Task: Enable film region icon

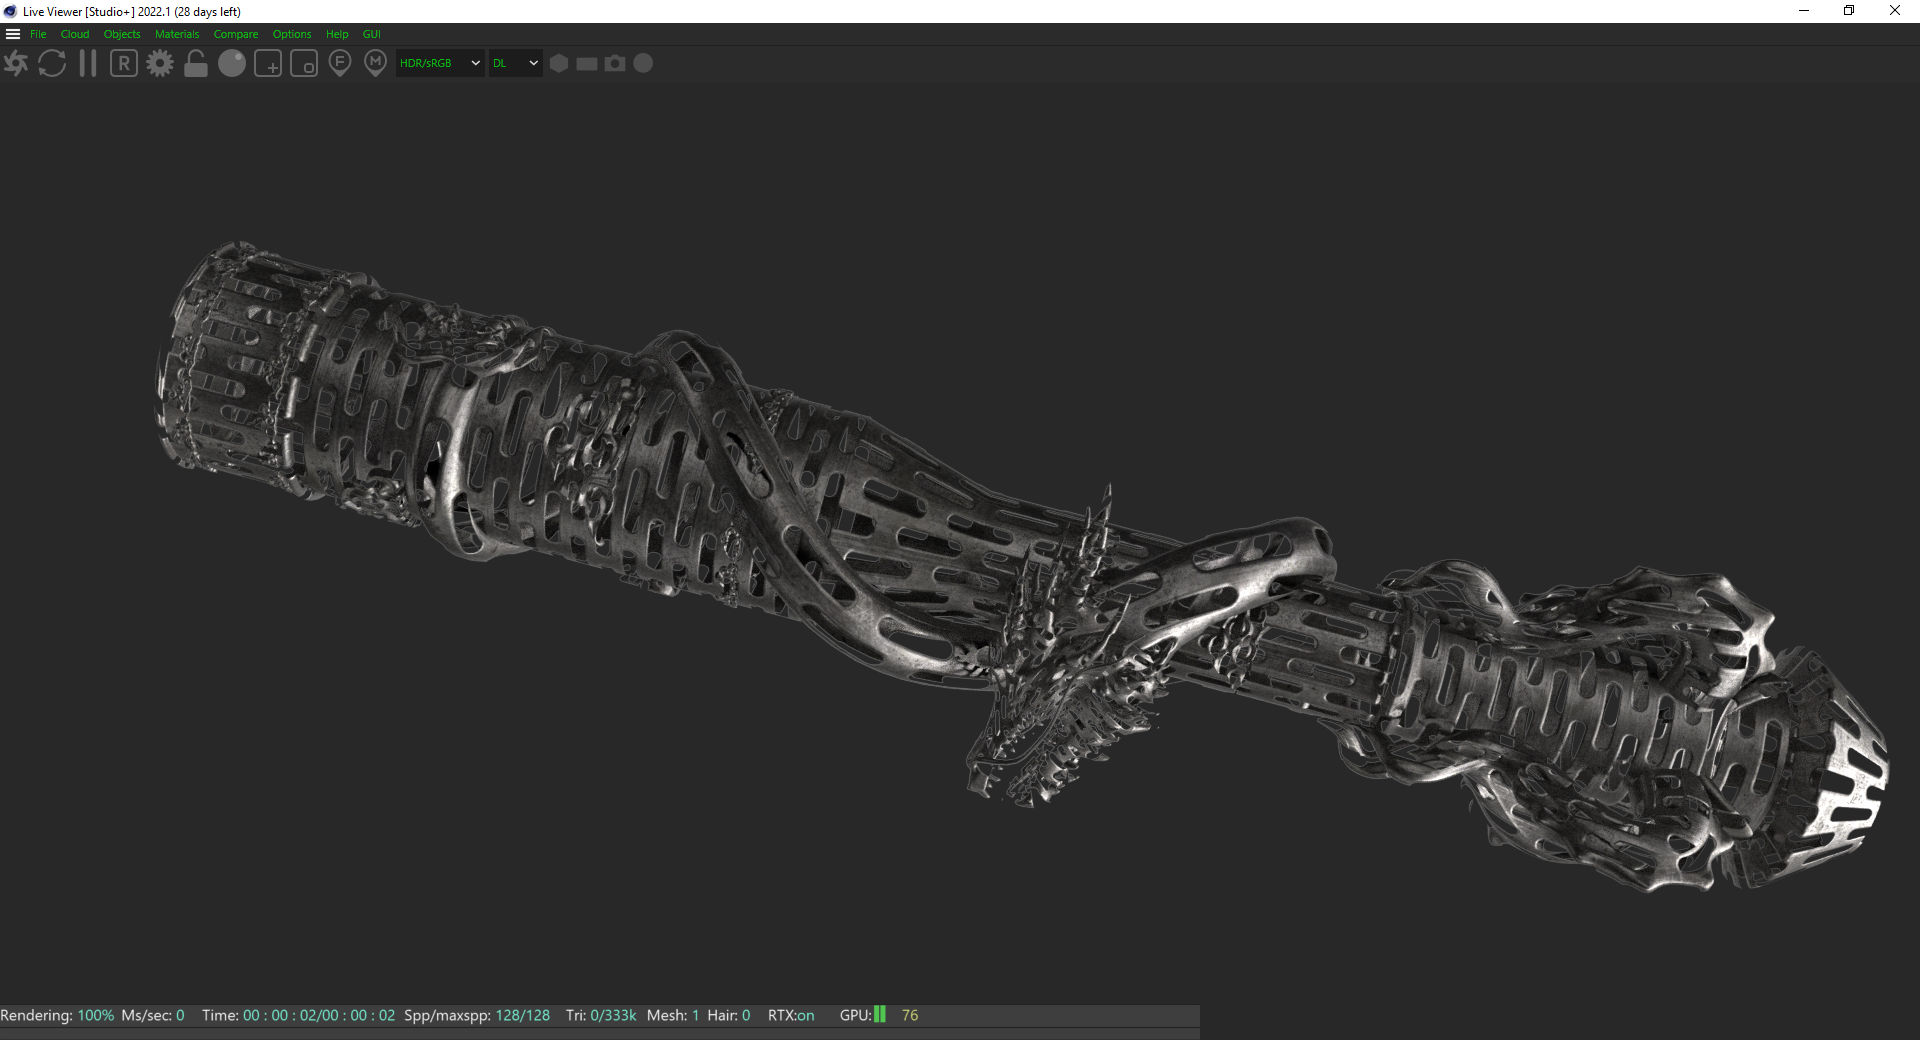Action: 304,64
